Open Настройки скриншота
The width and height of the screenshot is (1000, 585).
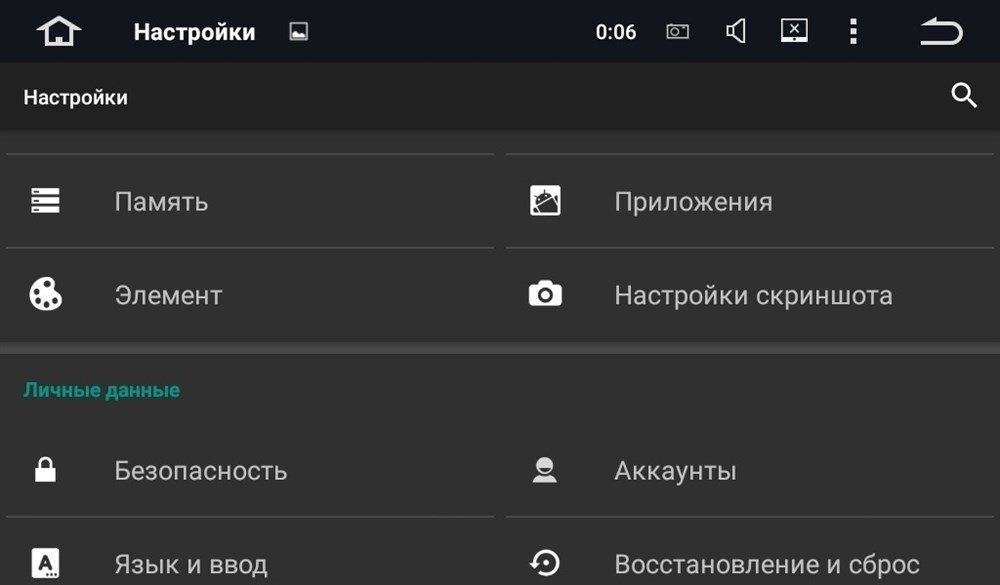(x=753, y=296)
